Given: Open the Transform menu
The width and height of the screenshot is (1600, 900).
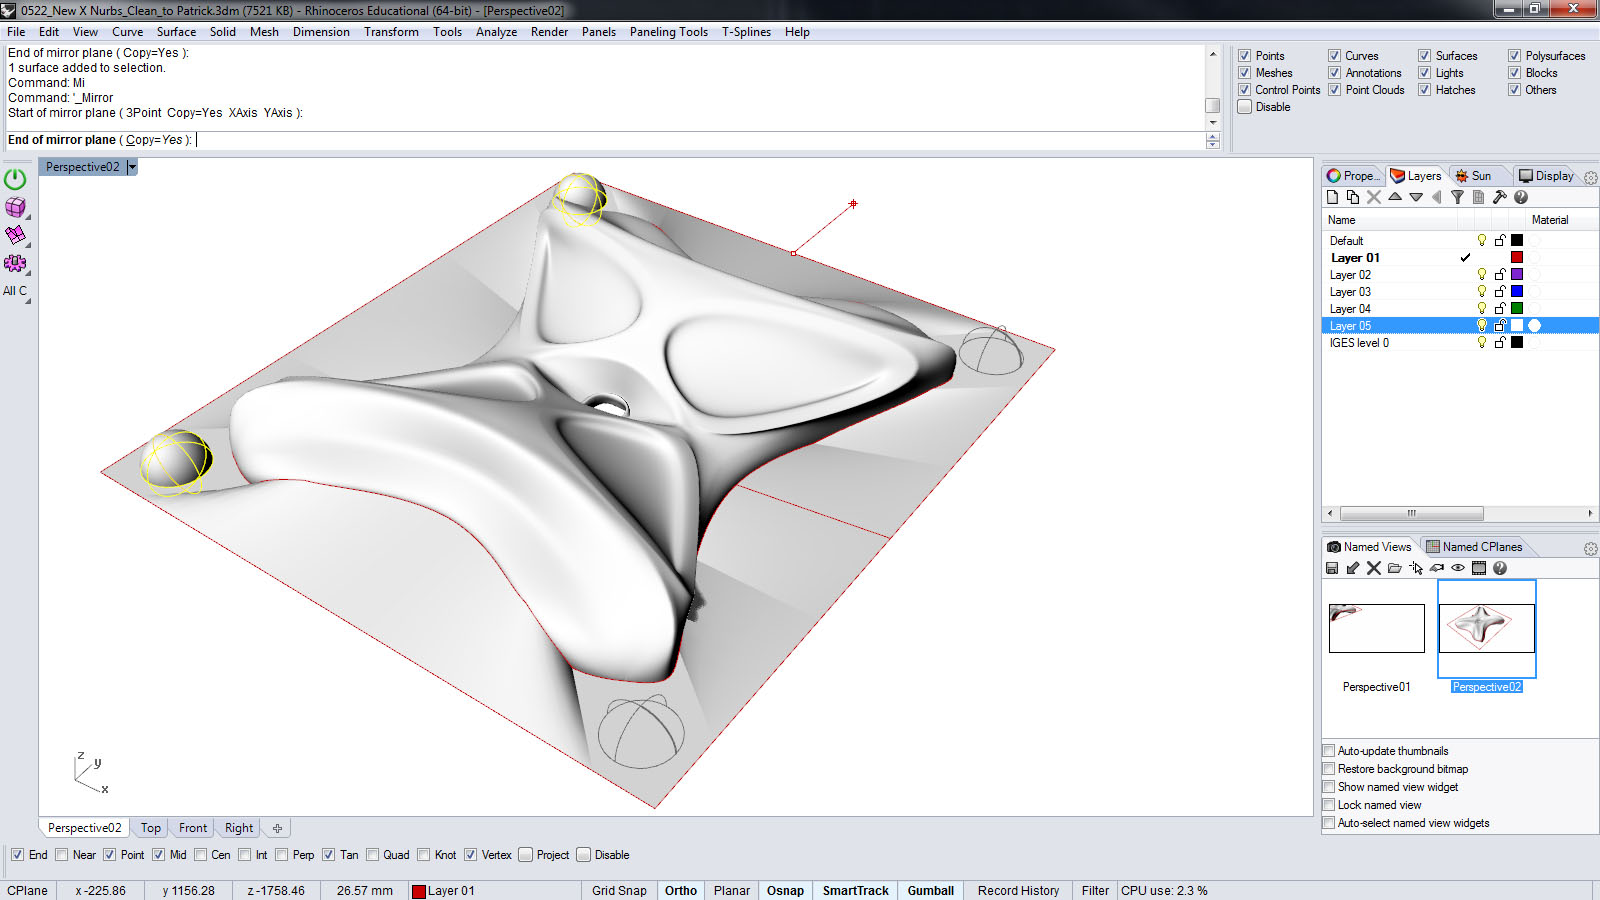Looking at the screenshot, I should (391, 32).
